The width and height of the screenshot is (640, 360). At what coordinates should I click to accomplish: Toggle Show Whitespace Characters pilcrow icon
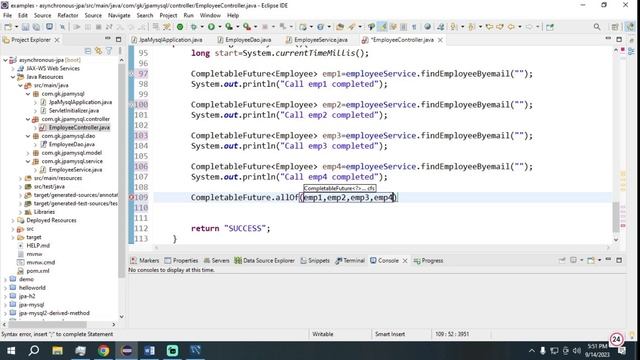(414, 27)
